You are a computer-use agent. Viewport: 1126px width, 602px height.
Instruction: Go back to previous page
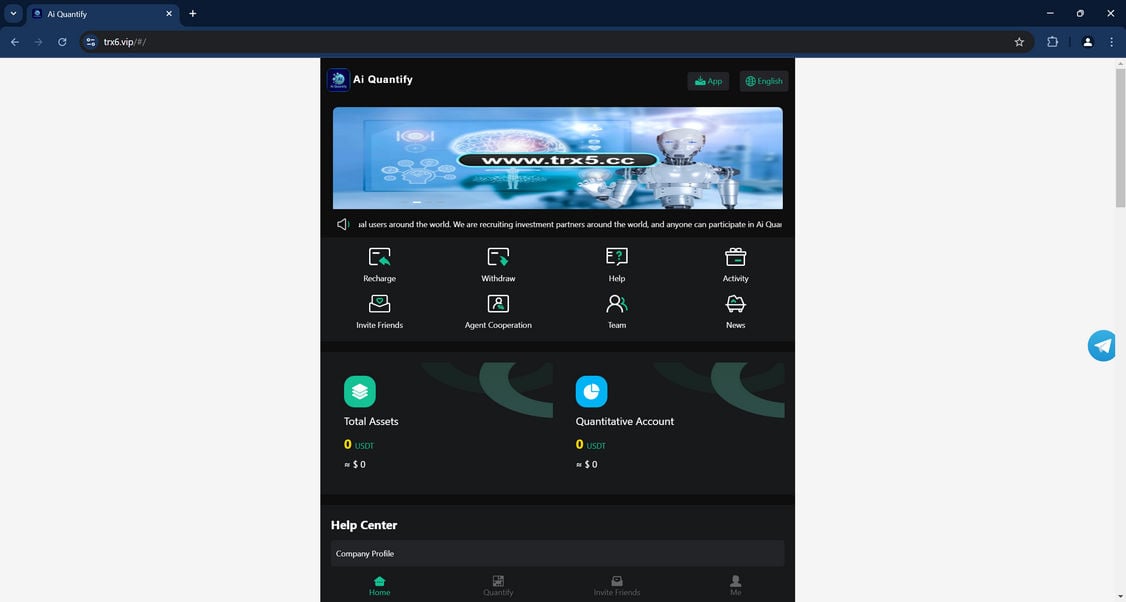[x=15, y=42]
